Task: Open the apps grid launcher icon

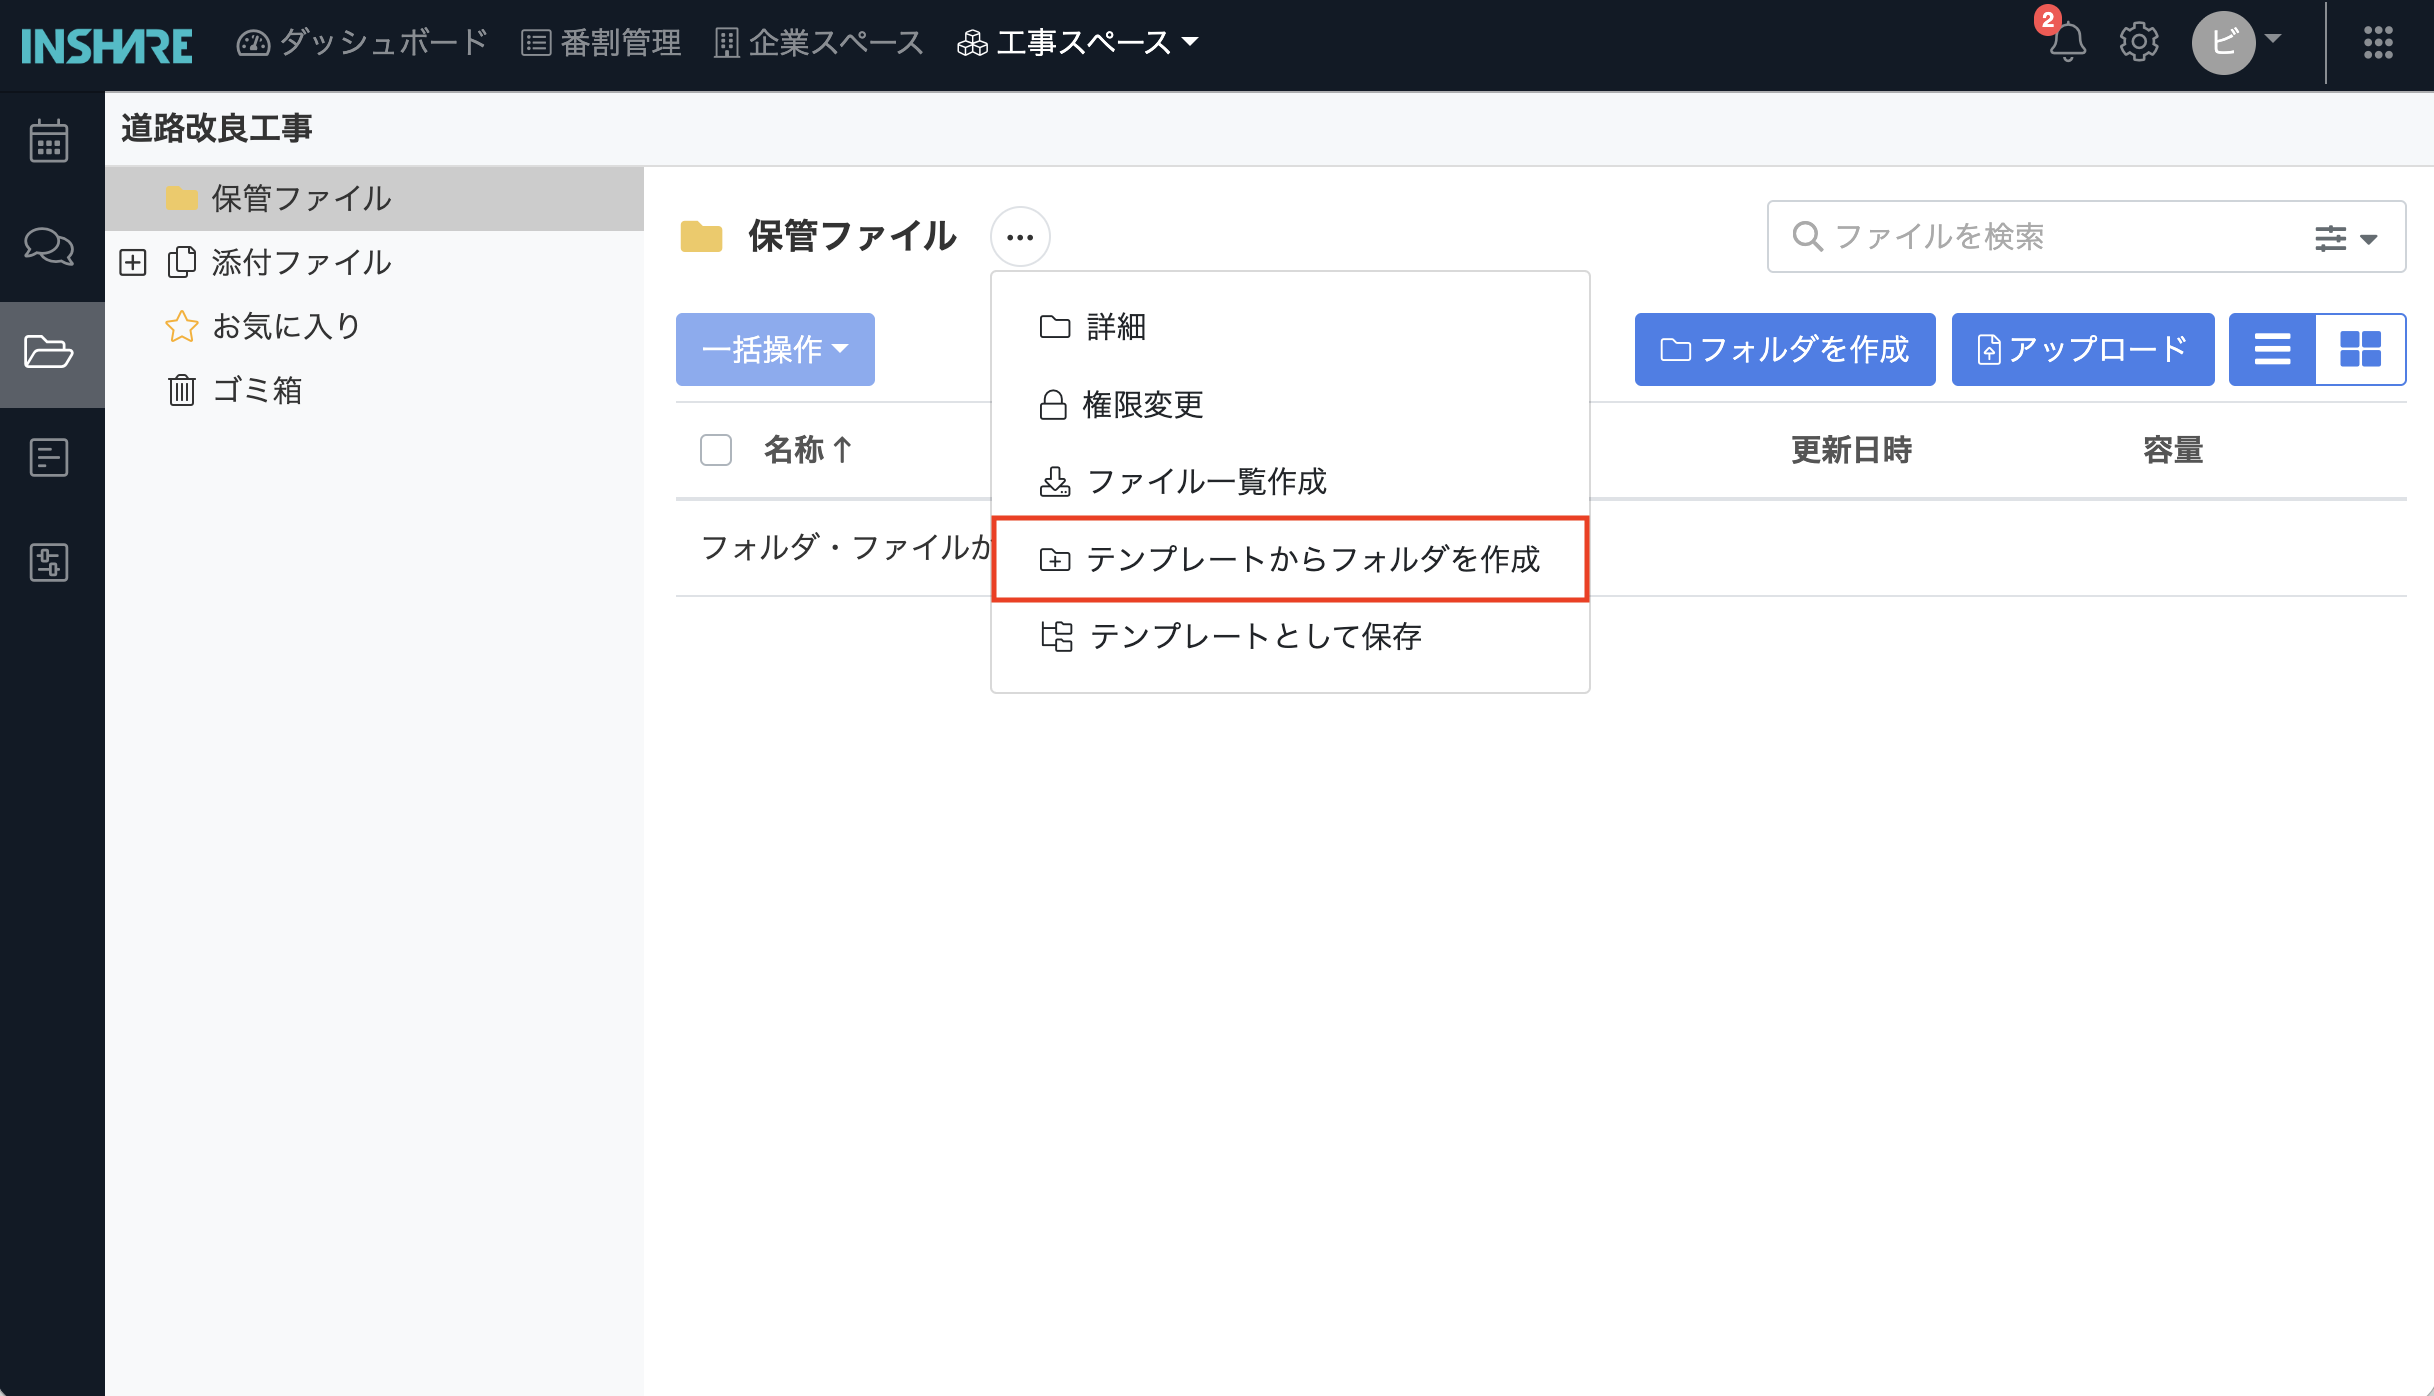Action: click(x=2378, y=42)
